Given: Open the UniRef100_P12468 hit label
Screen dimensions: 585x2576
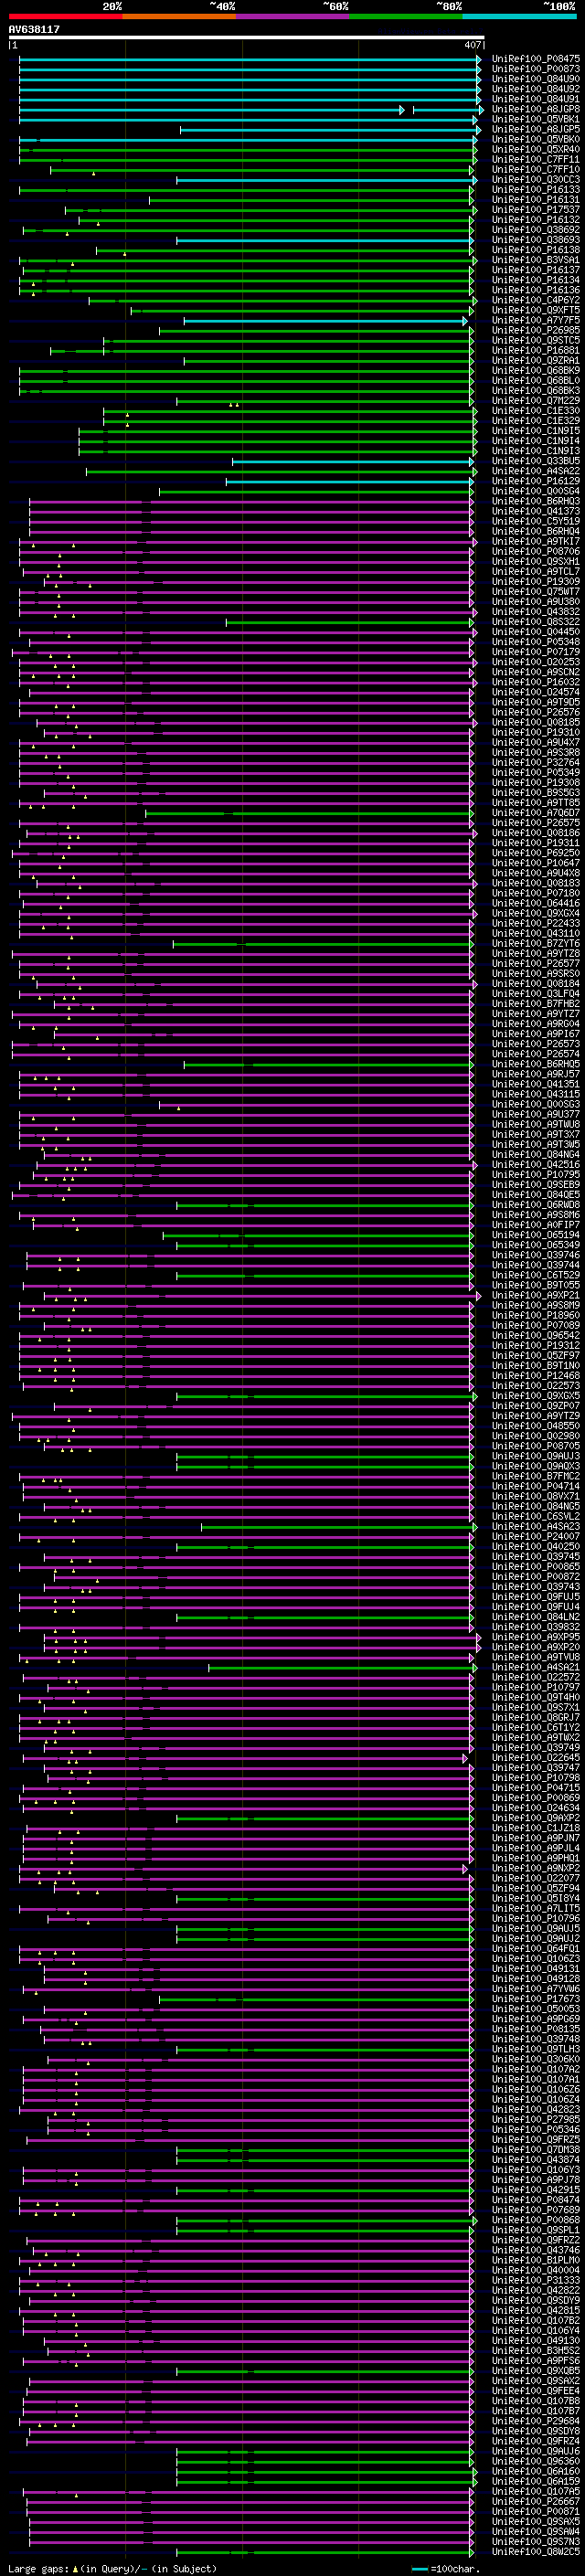Looking at the screenshot, I should pyautogui.click(x=536, y=1376).
